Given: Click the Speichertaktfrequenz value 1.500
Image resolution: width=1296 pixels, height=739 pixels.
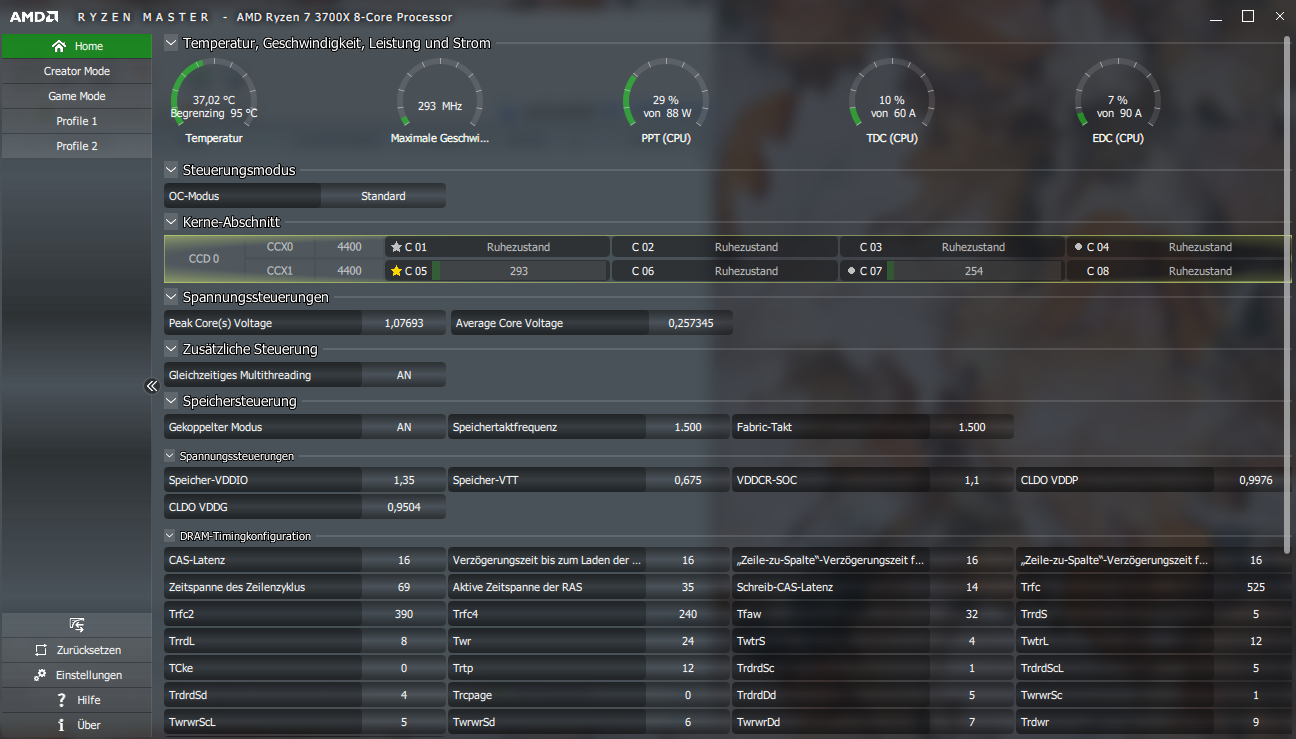Looking at the screenshot, I should [688, 427].
